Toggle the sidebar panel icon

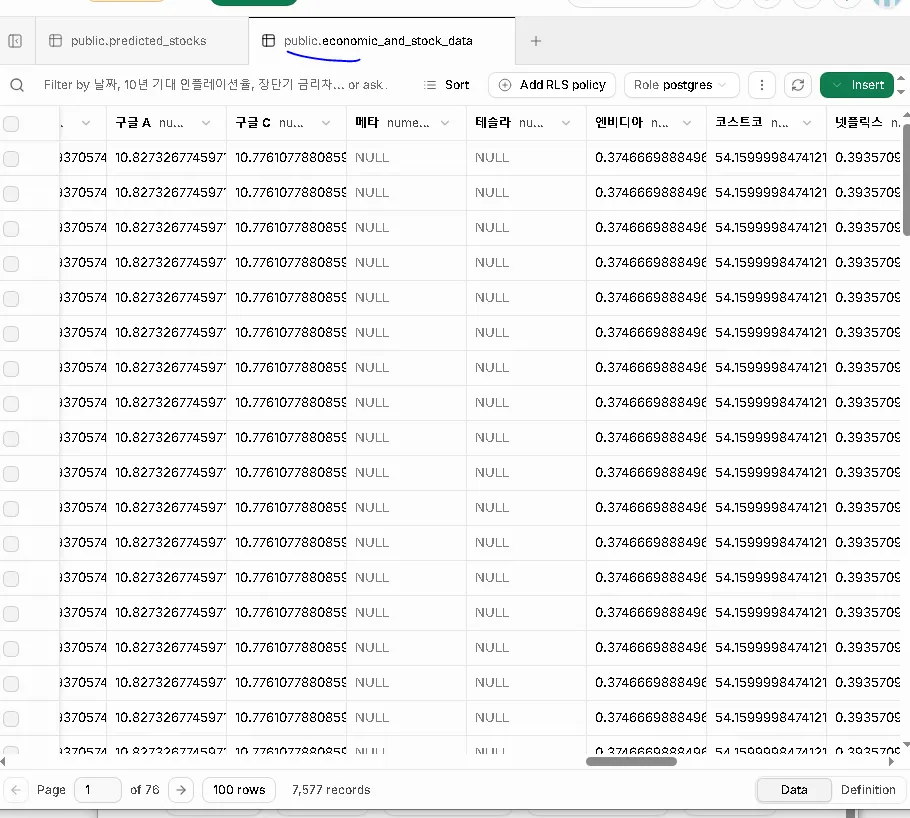tap(15, 41)
